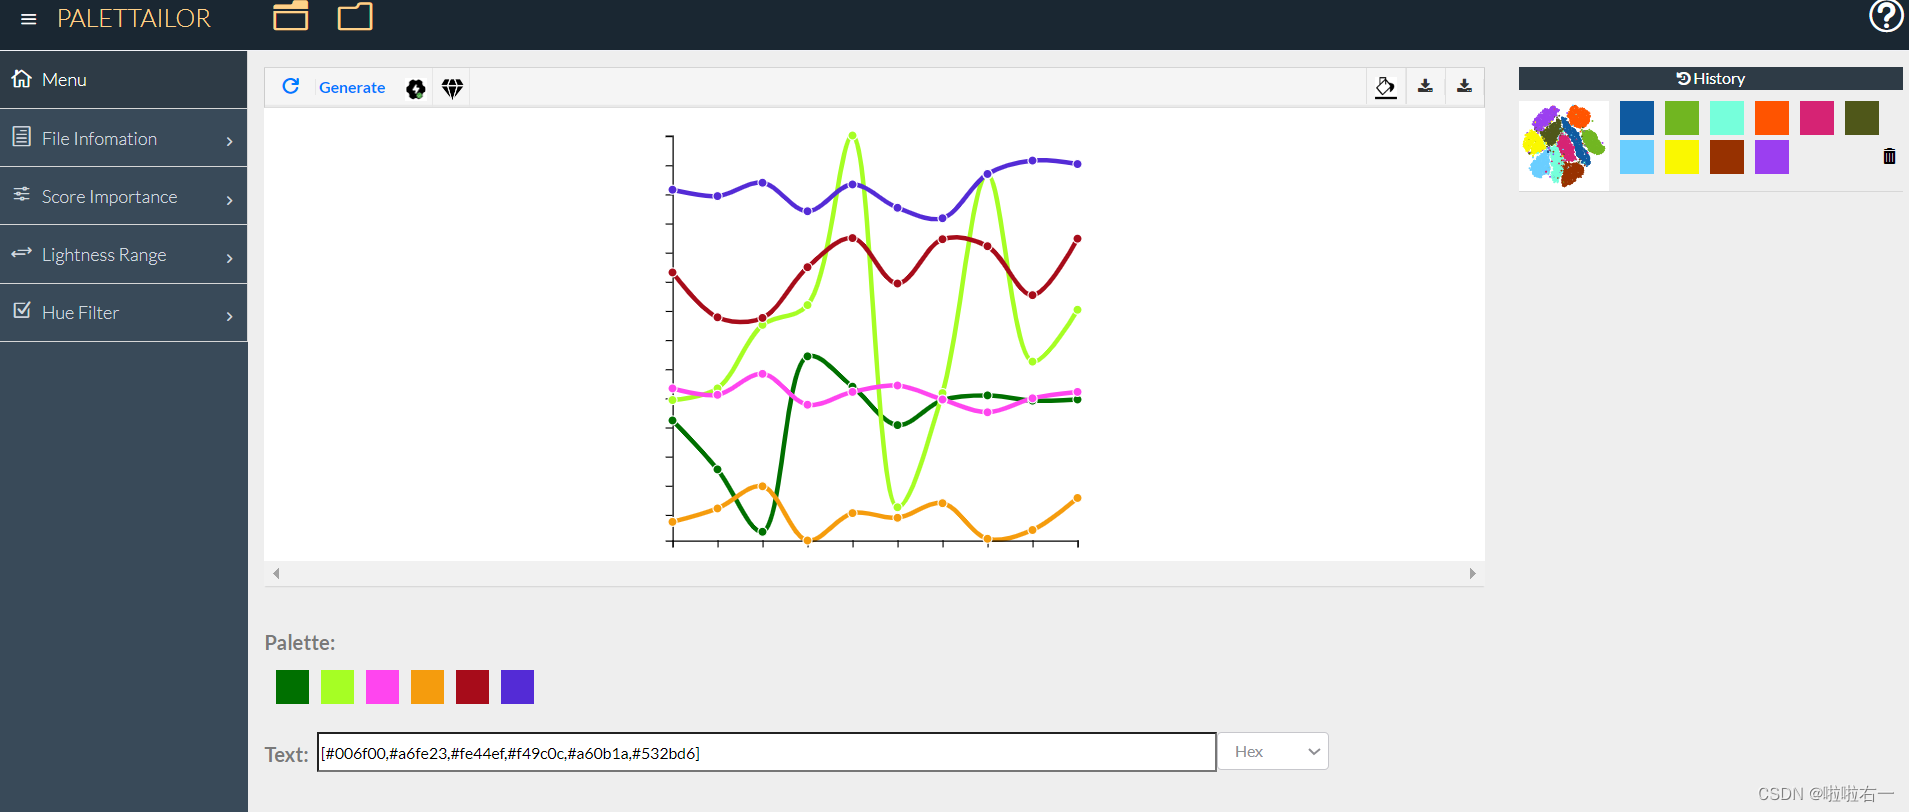Screen dimensions: 1909x812
Task: Select the lime green Palette swatch
Action: (x=337, y=687)
